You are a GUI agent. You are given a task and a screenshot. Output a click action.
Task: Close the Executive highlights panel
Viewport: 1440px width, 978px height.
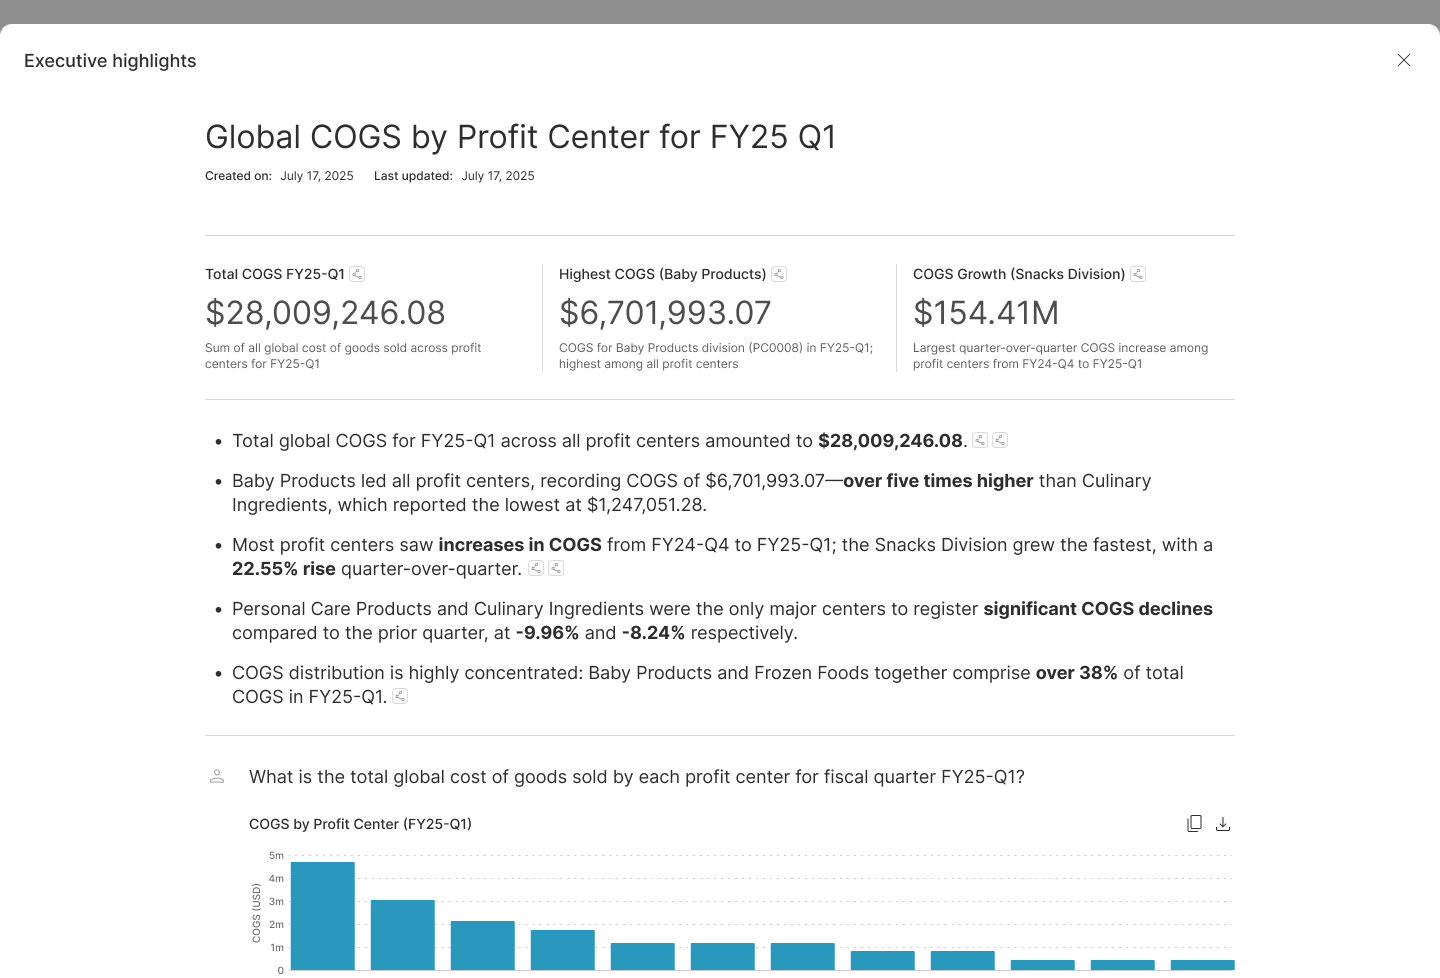[1404, 60]
